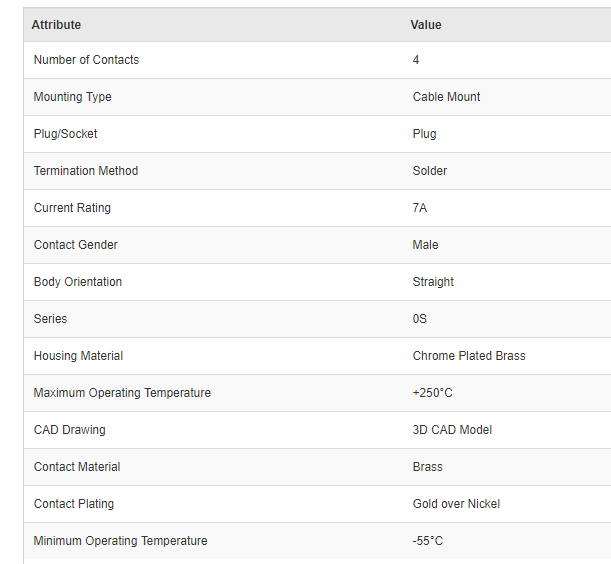The height and width of the screenshot is (564, 611).
Task: Select the Contact Material attribute label
Action: pos(77,467)
